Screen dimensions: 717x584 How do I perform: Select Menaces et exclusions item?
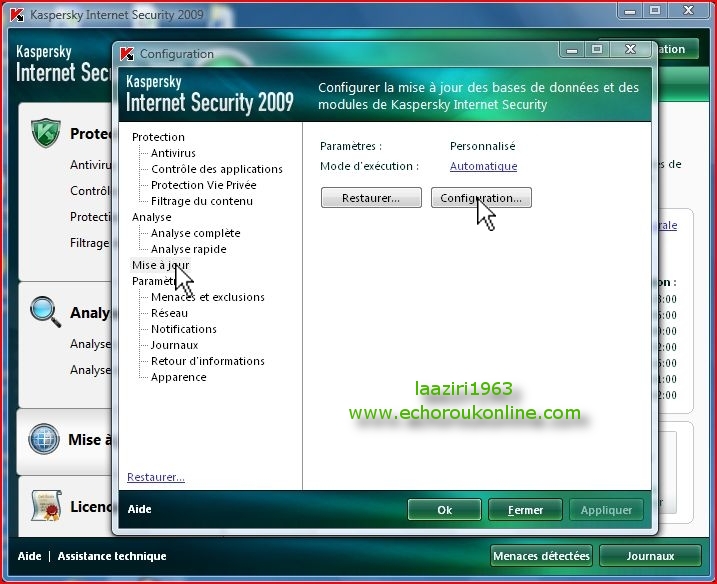click(207, 297)
